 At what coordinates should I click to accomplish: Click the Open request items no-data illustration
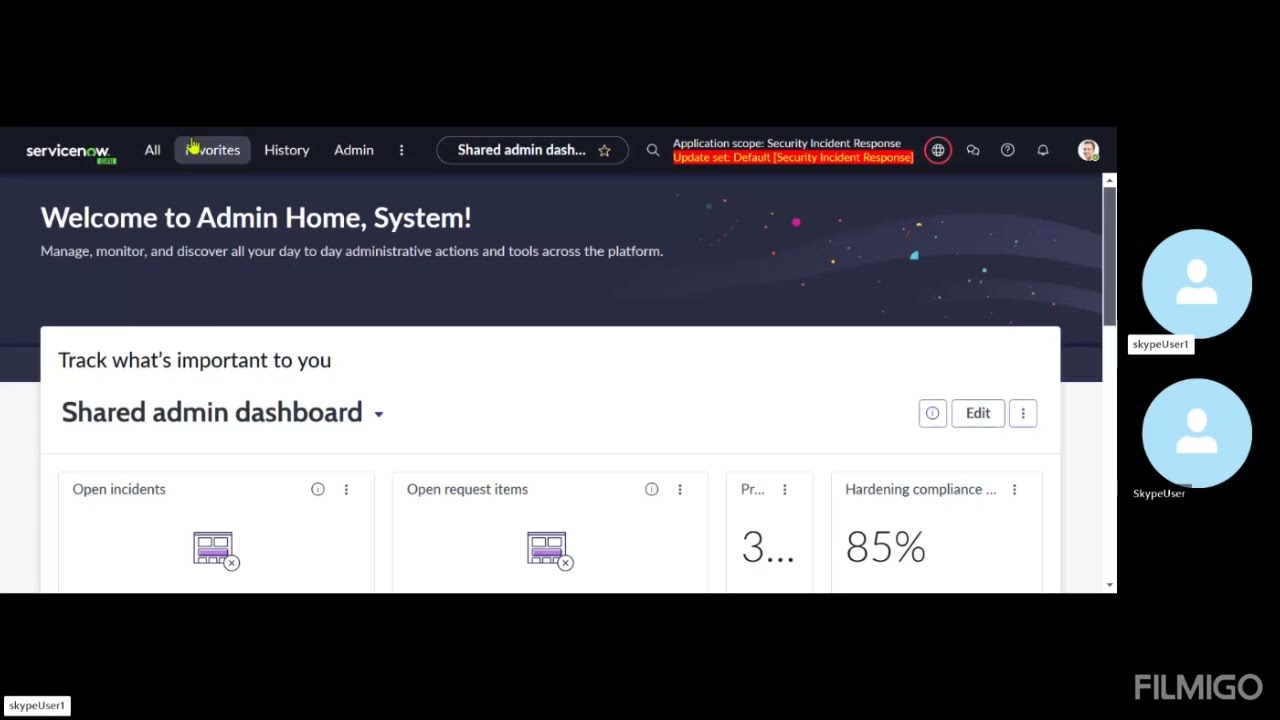(x=550, y=550)
